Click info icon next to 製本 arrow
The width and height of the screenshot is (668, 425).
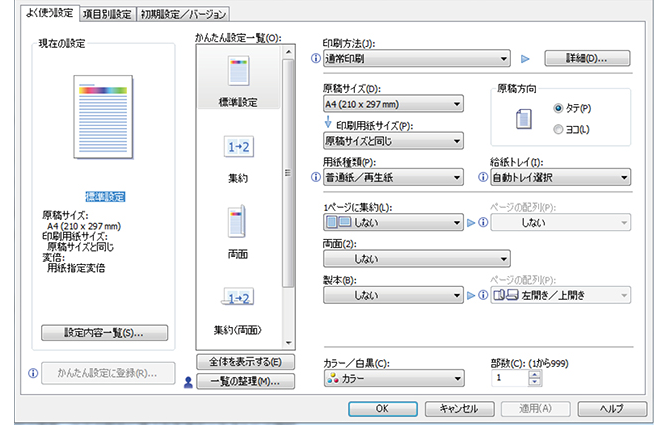(x=483, y=295)
